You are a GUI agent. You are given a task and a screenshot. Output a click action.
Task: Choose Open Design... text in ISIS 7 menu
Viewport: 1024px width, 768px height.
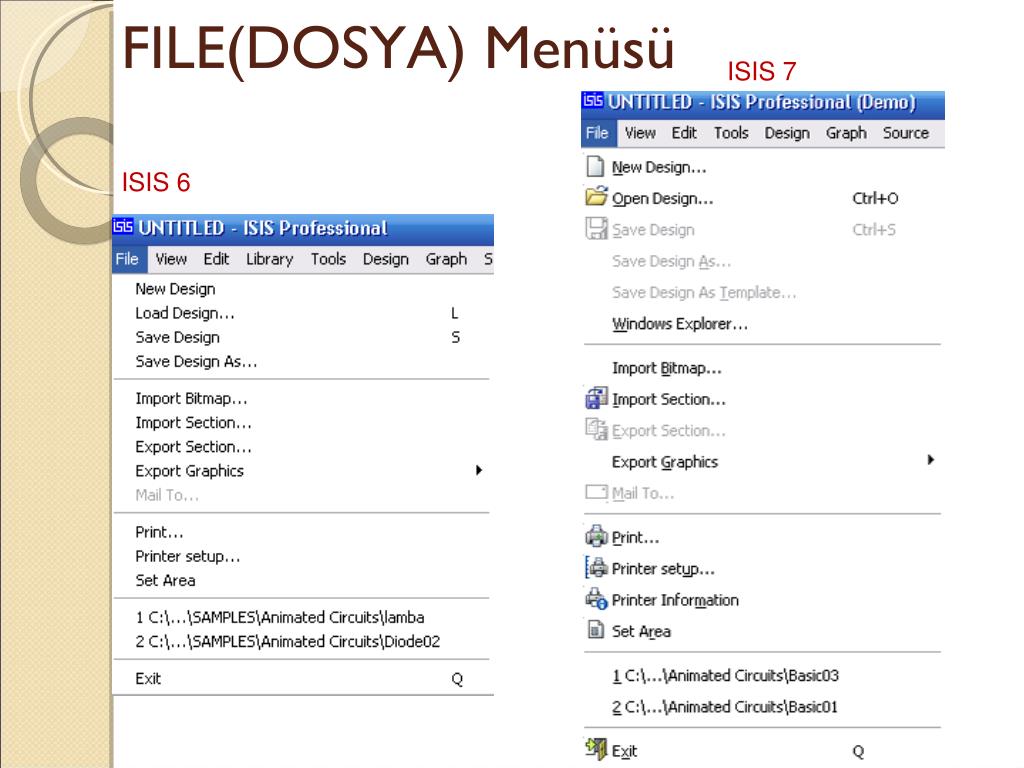click(x=662, y=198)
